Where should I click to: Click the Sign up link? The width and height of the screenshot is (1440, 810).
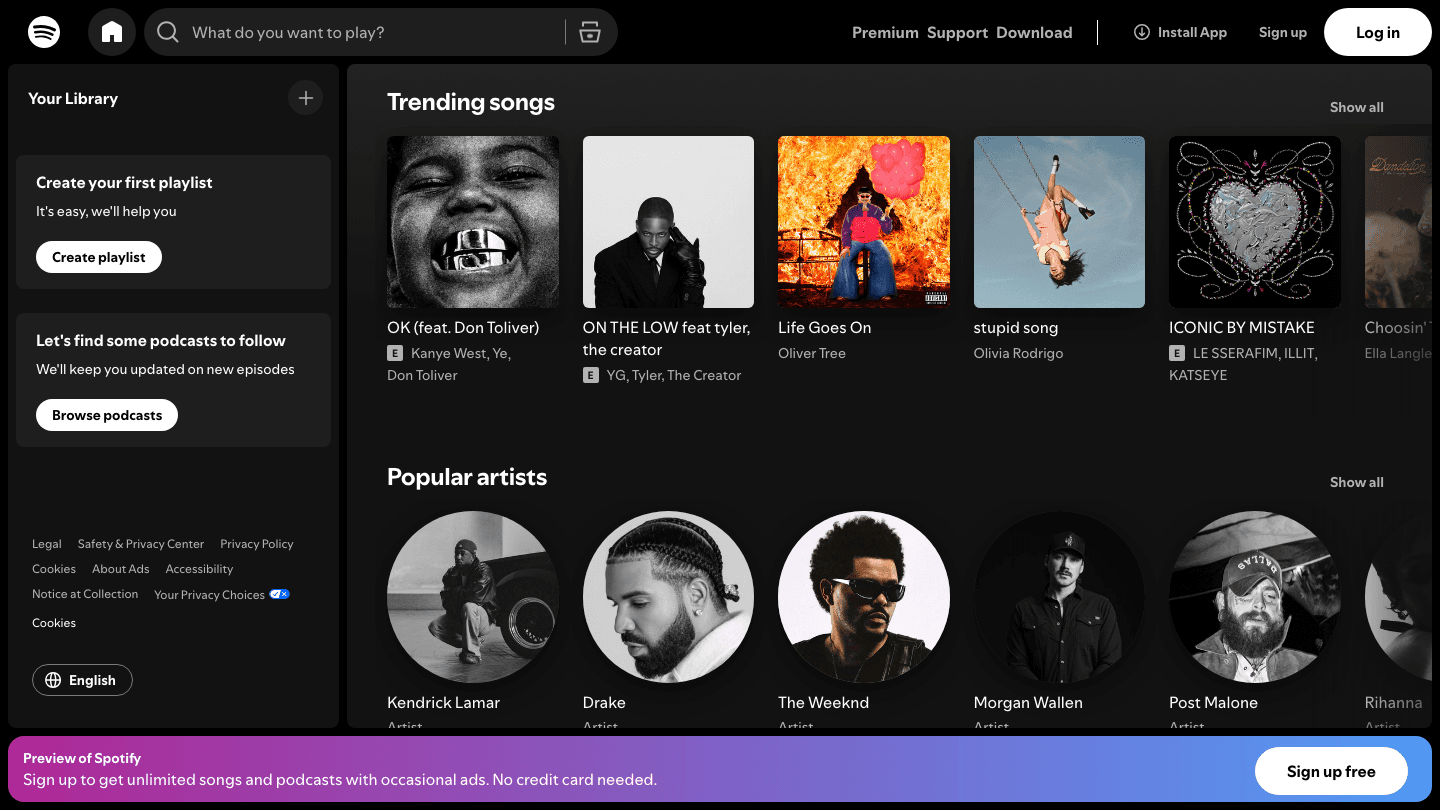pyautogui.click(x=1283, y=32)
